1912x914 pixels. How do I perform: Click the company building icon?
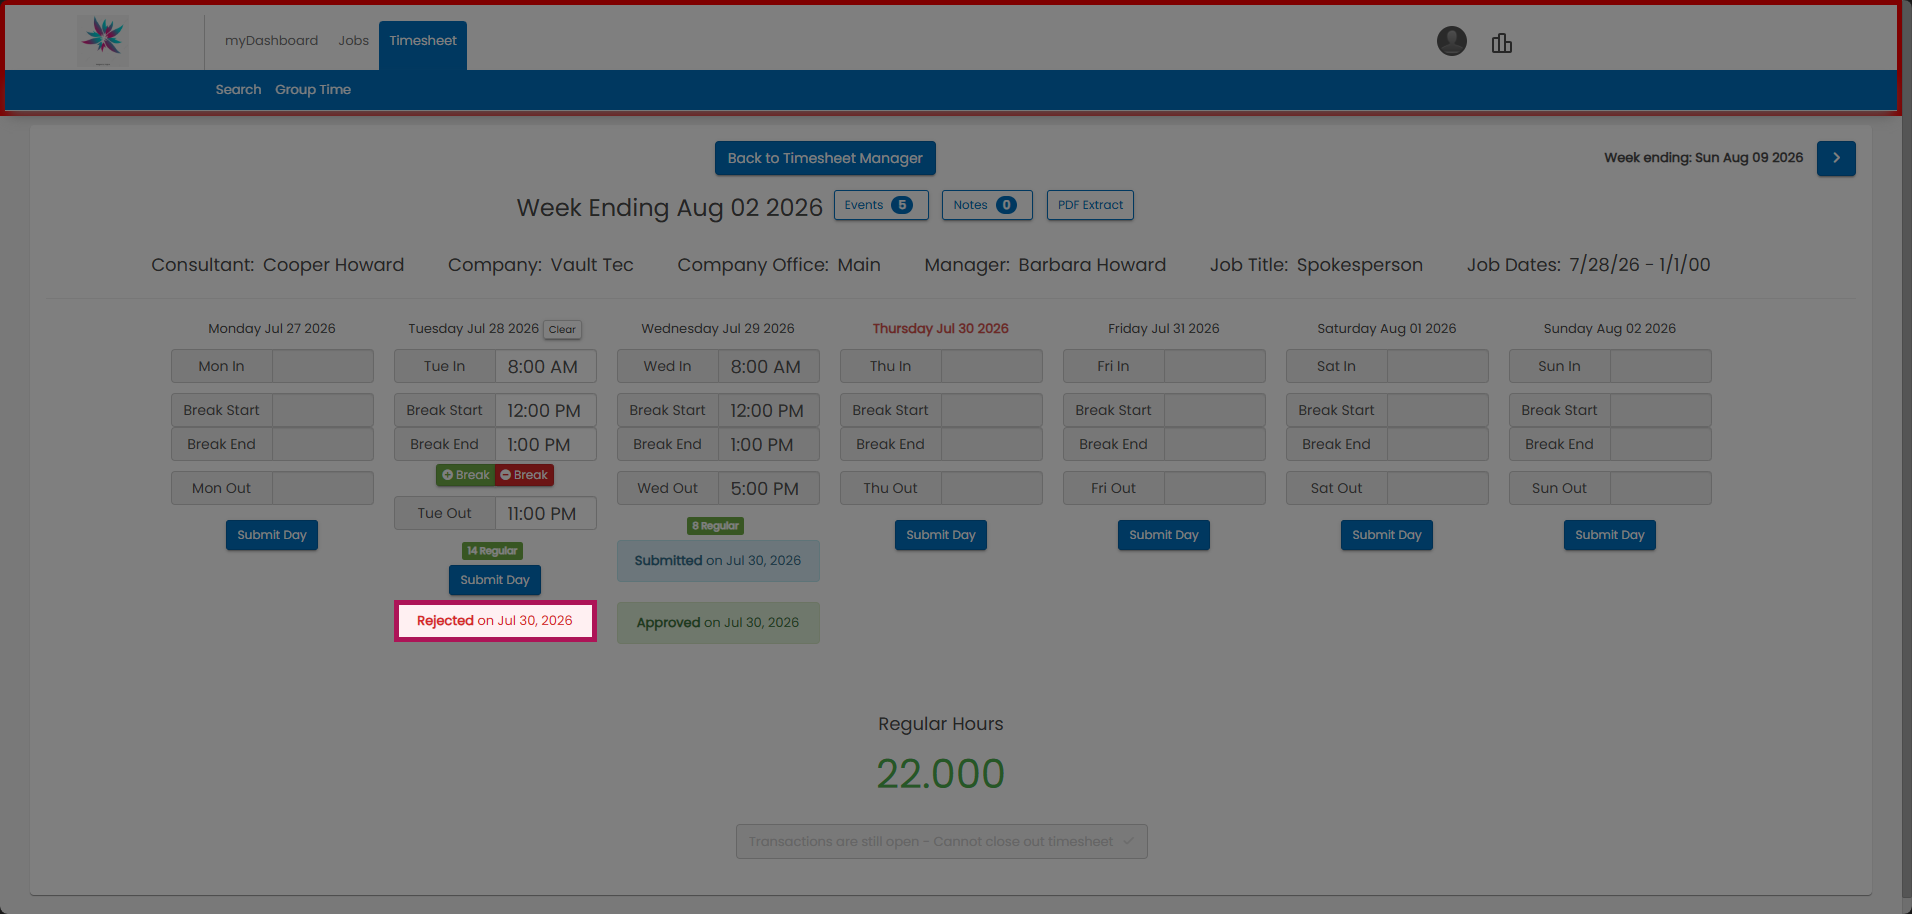(x=1502, y=43)
